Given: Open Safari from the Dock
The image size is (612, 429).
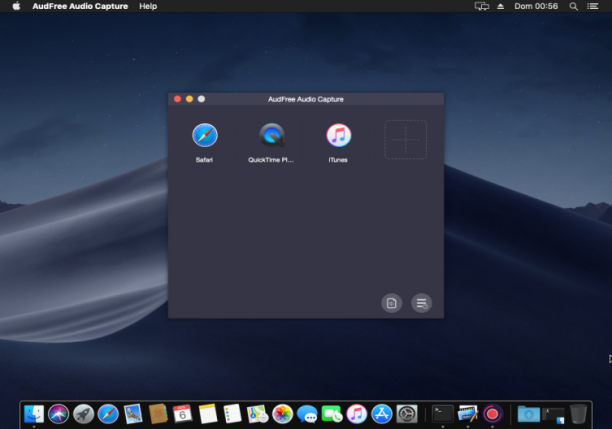Looking at the screenshot, I should 108,414.
